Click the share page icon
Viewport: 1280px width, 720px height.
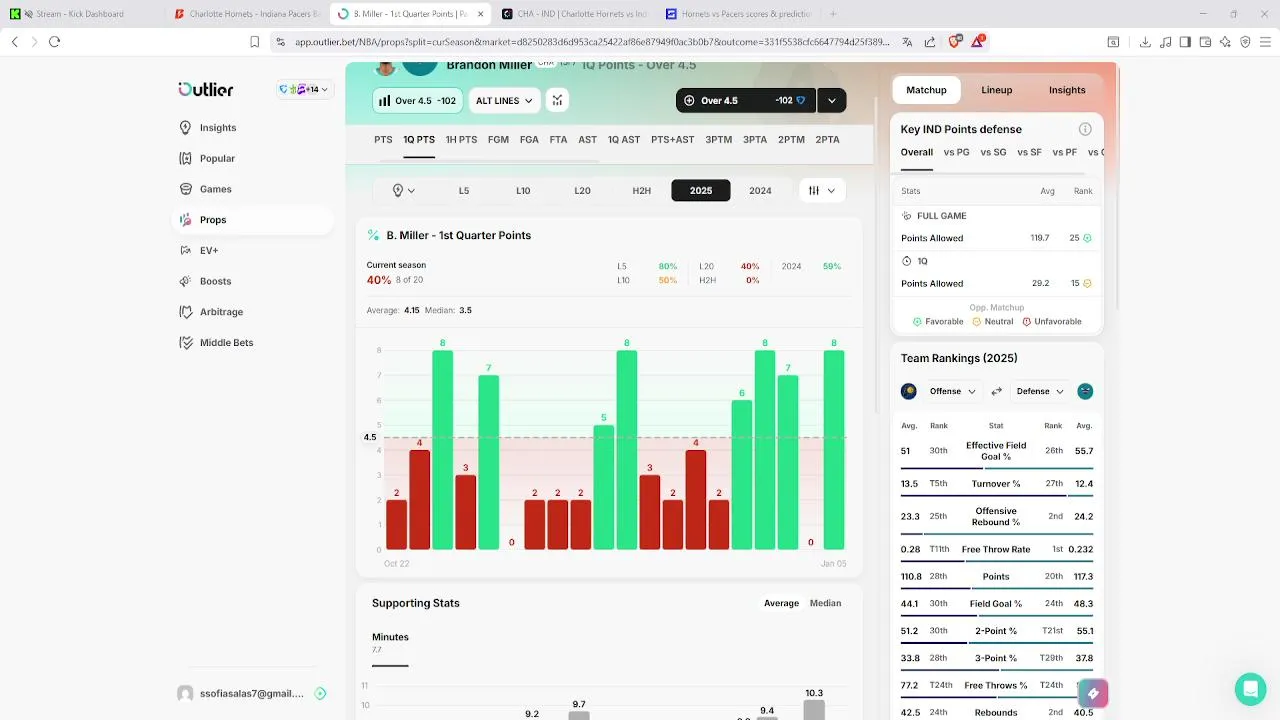(930, 42)
